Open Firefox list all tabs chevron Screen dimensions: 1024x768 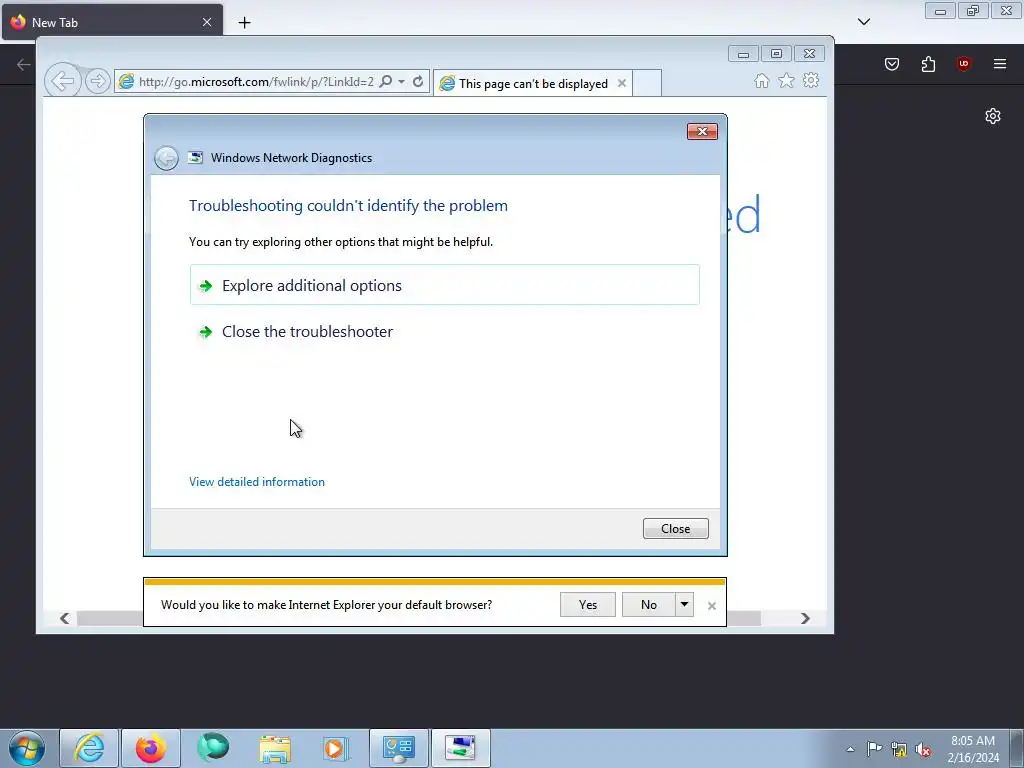coord(864,22)
